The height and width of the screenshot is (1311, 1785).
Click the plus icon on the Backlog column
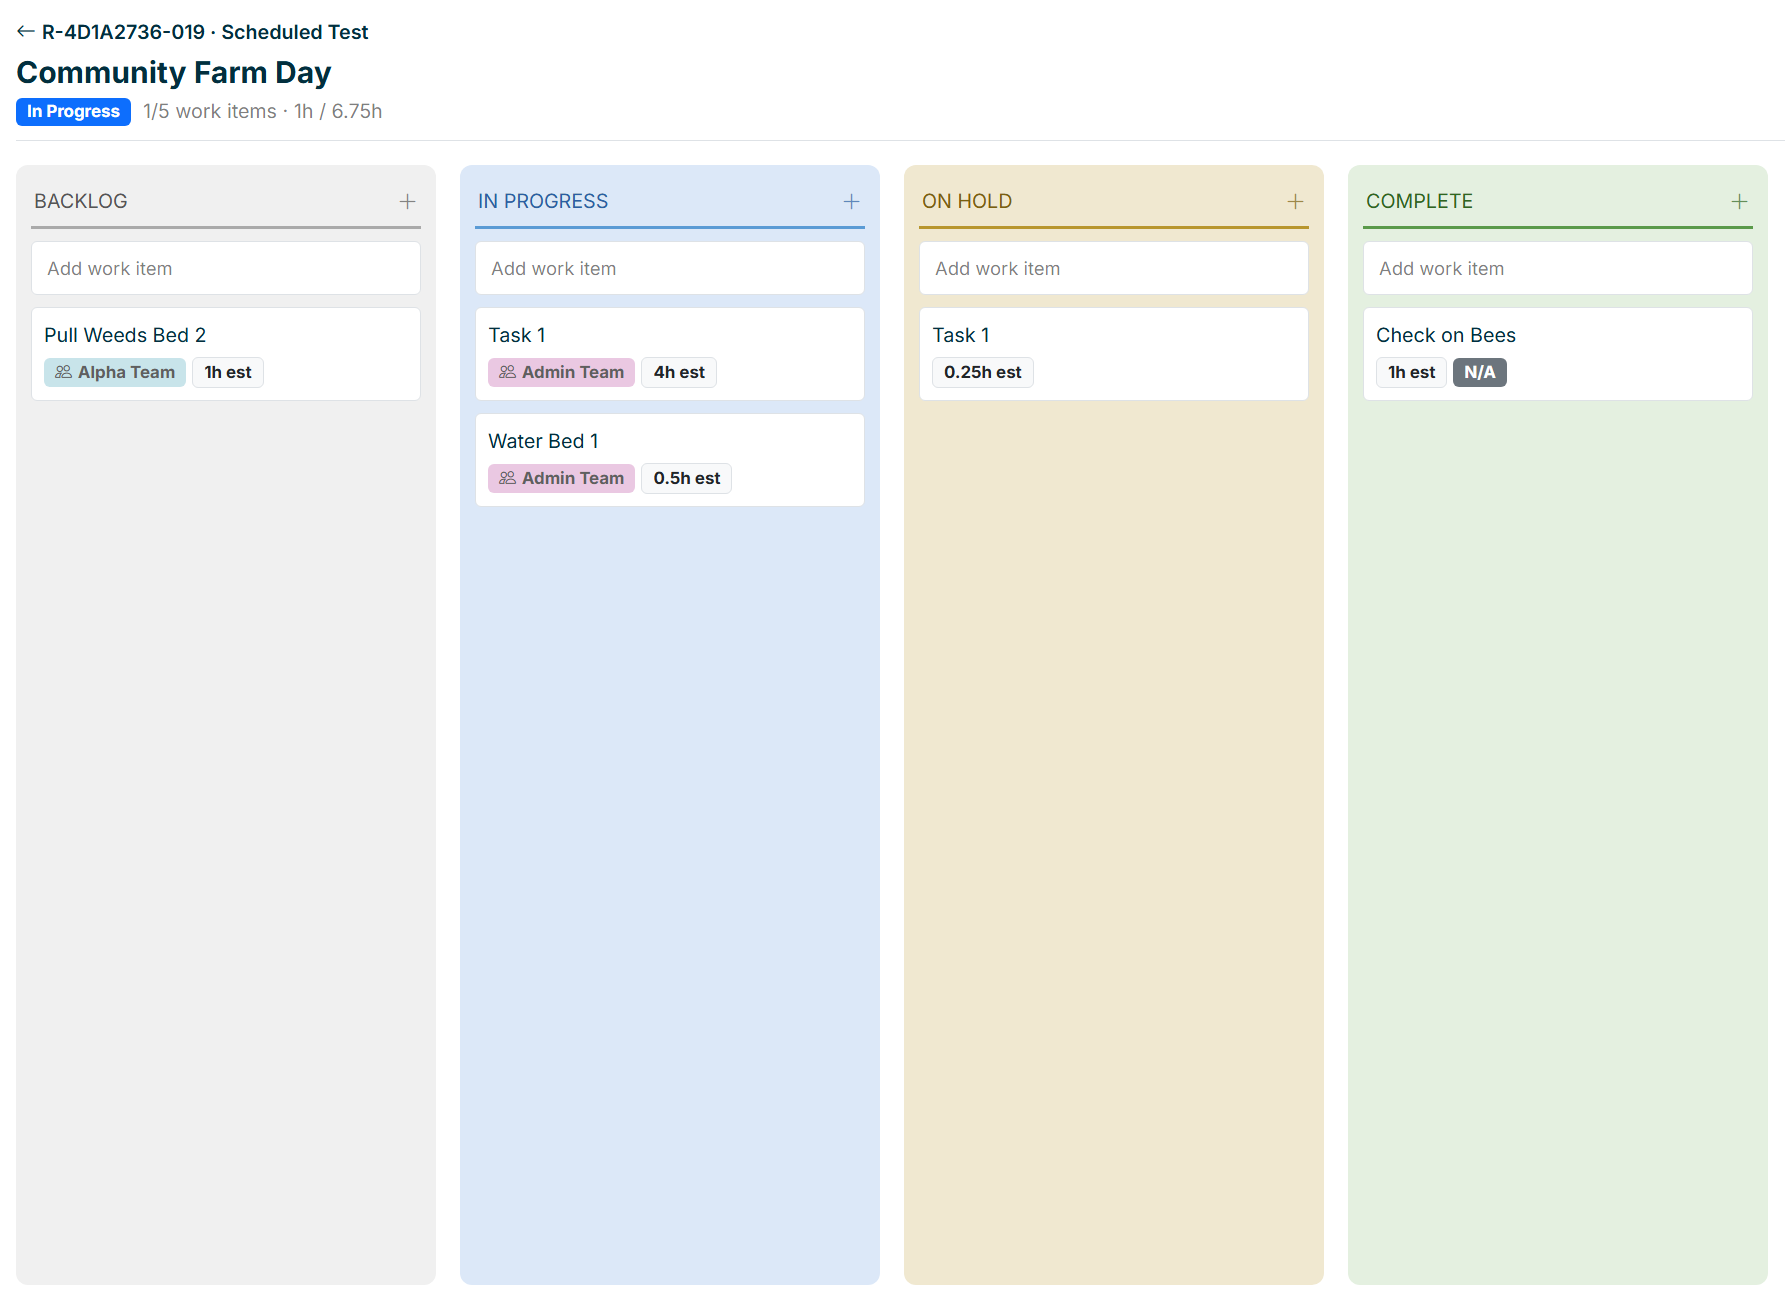(x=408, y=201)
